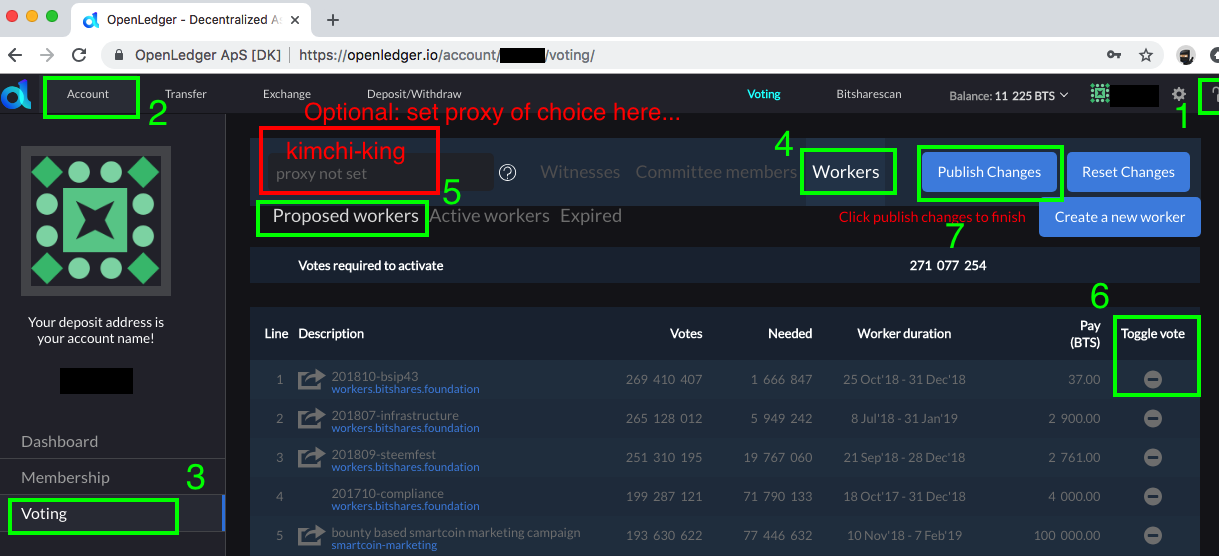Toggle vote for 201809-steemfest worker
1219x556 pixels.
tap(1152, 457)
